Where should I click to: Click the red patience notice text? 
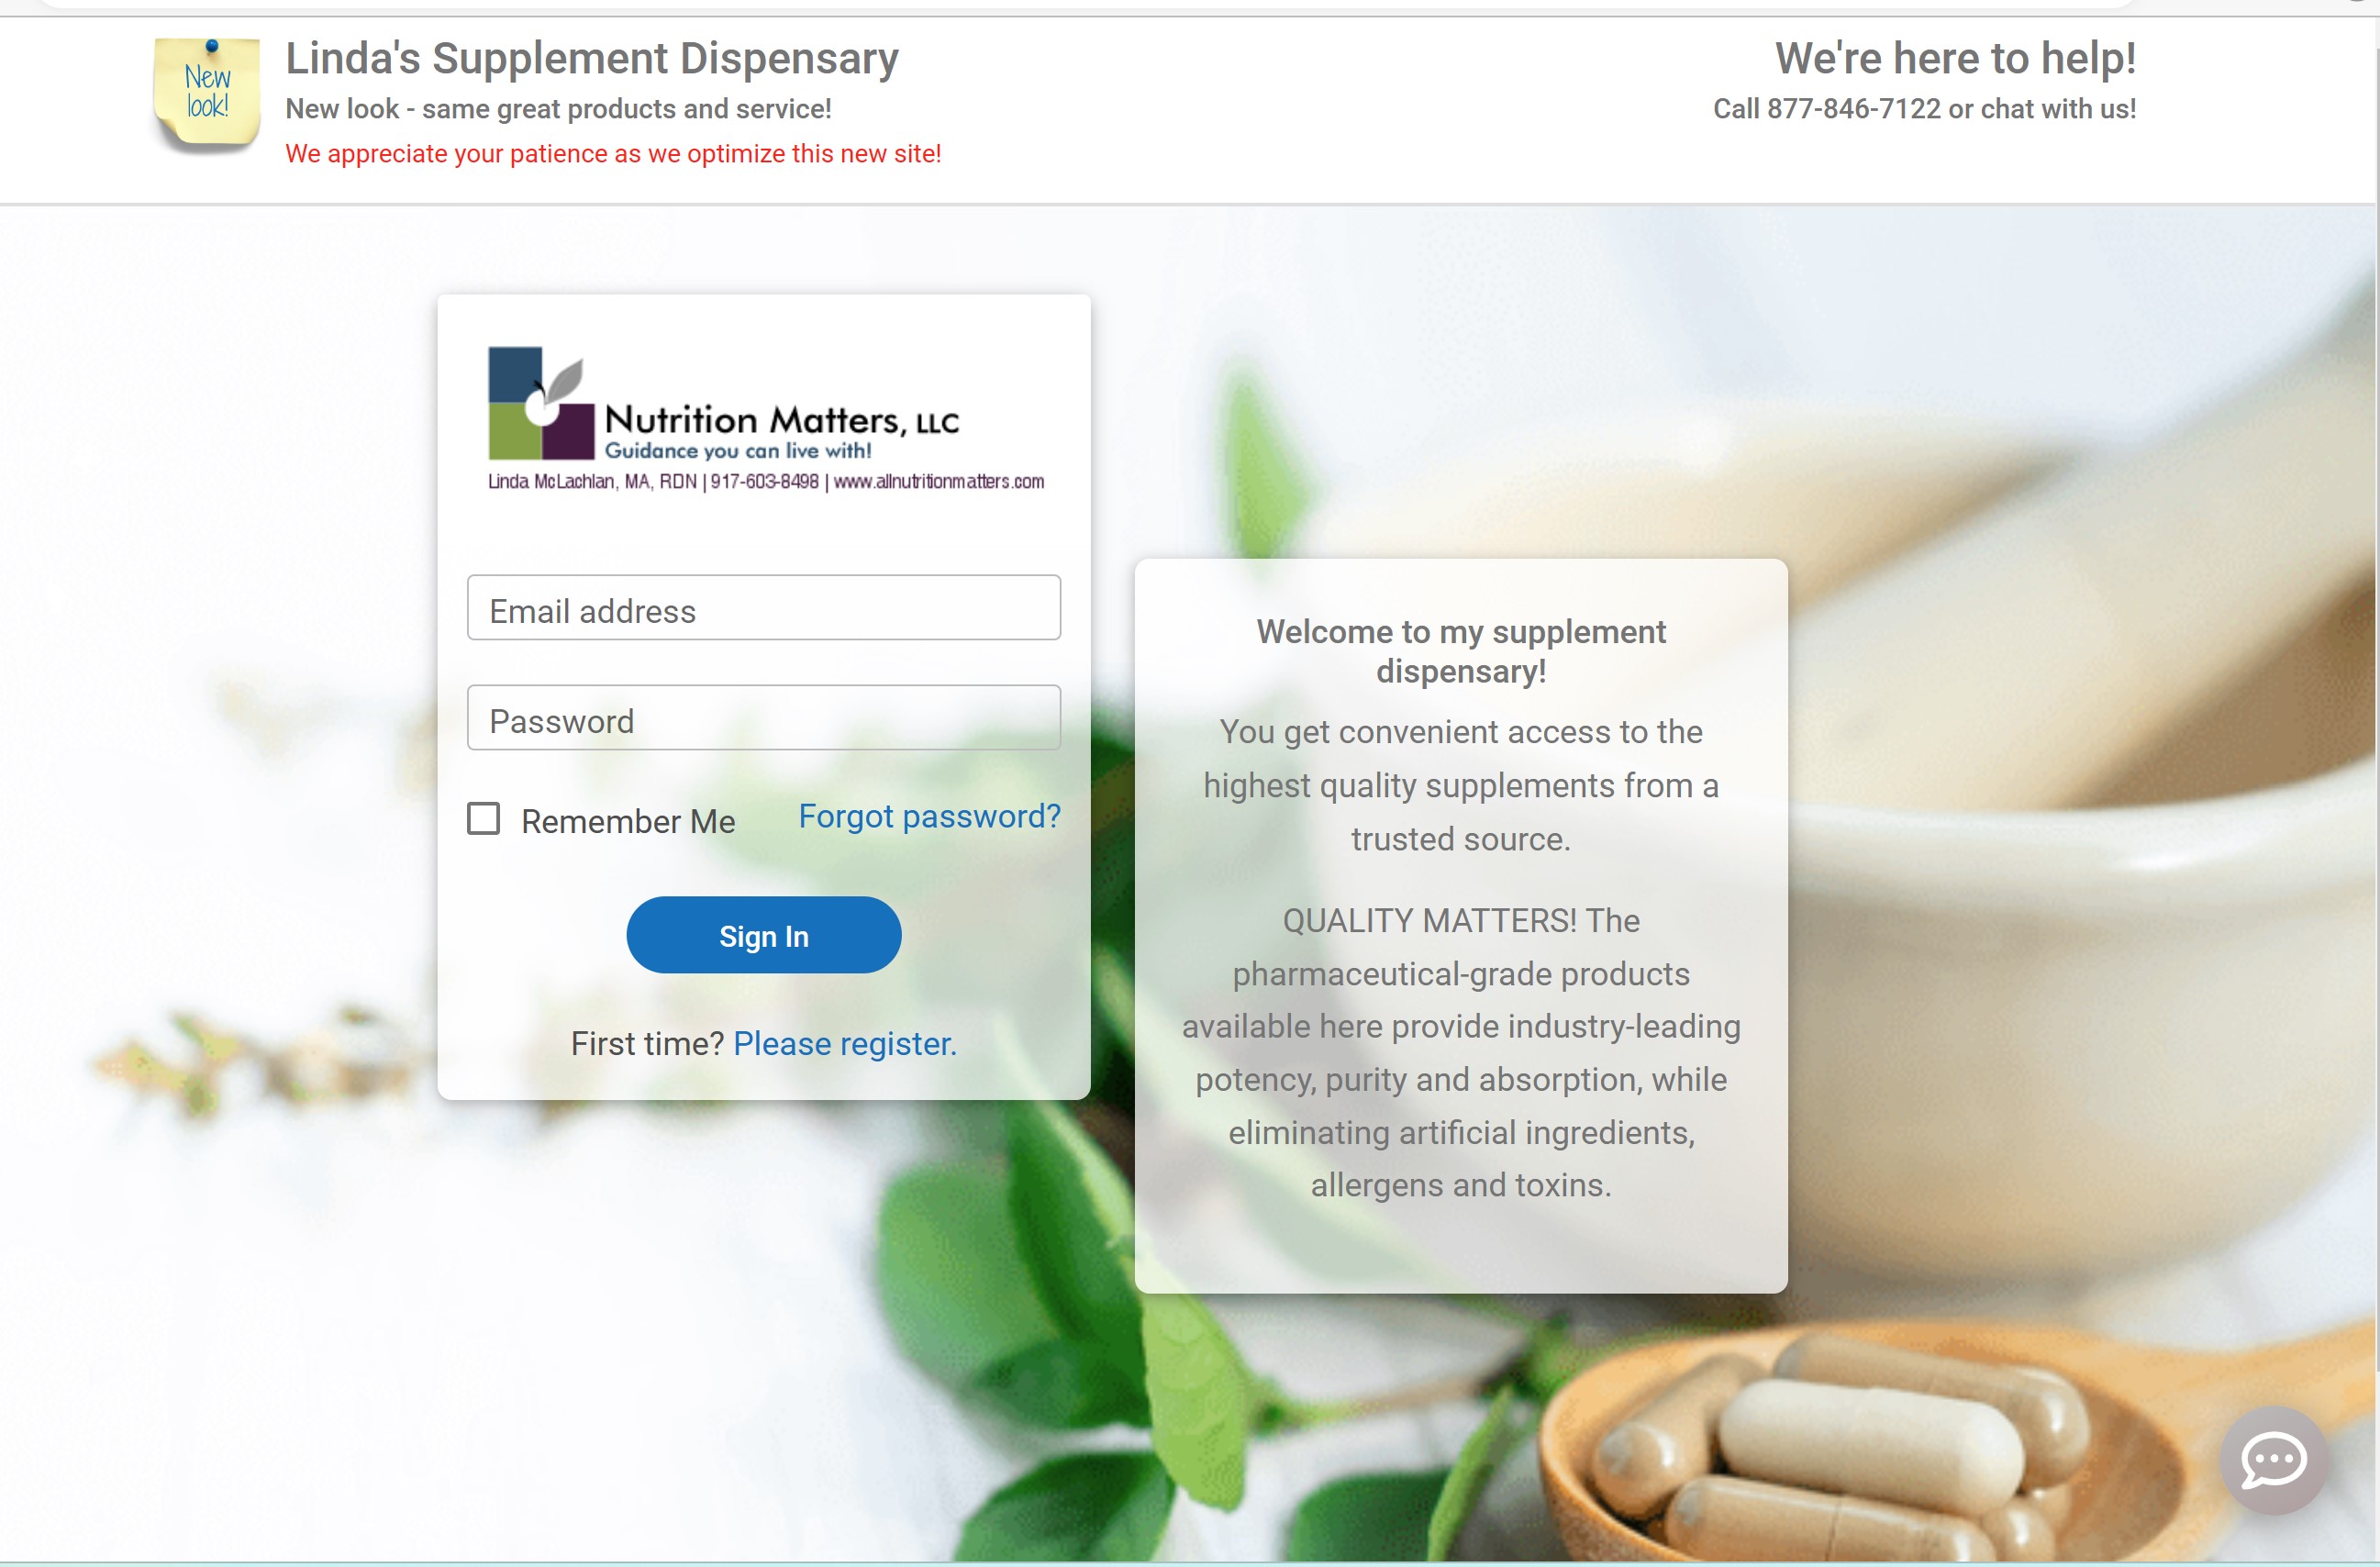point(613,154)
